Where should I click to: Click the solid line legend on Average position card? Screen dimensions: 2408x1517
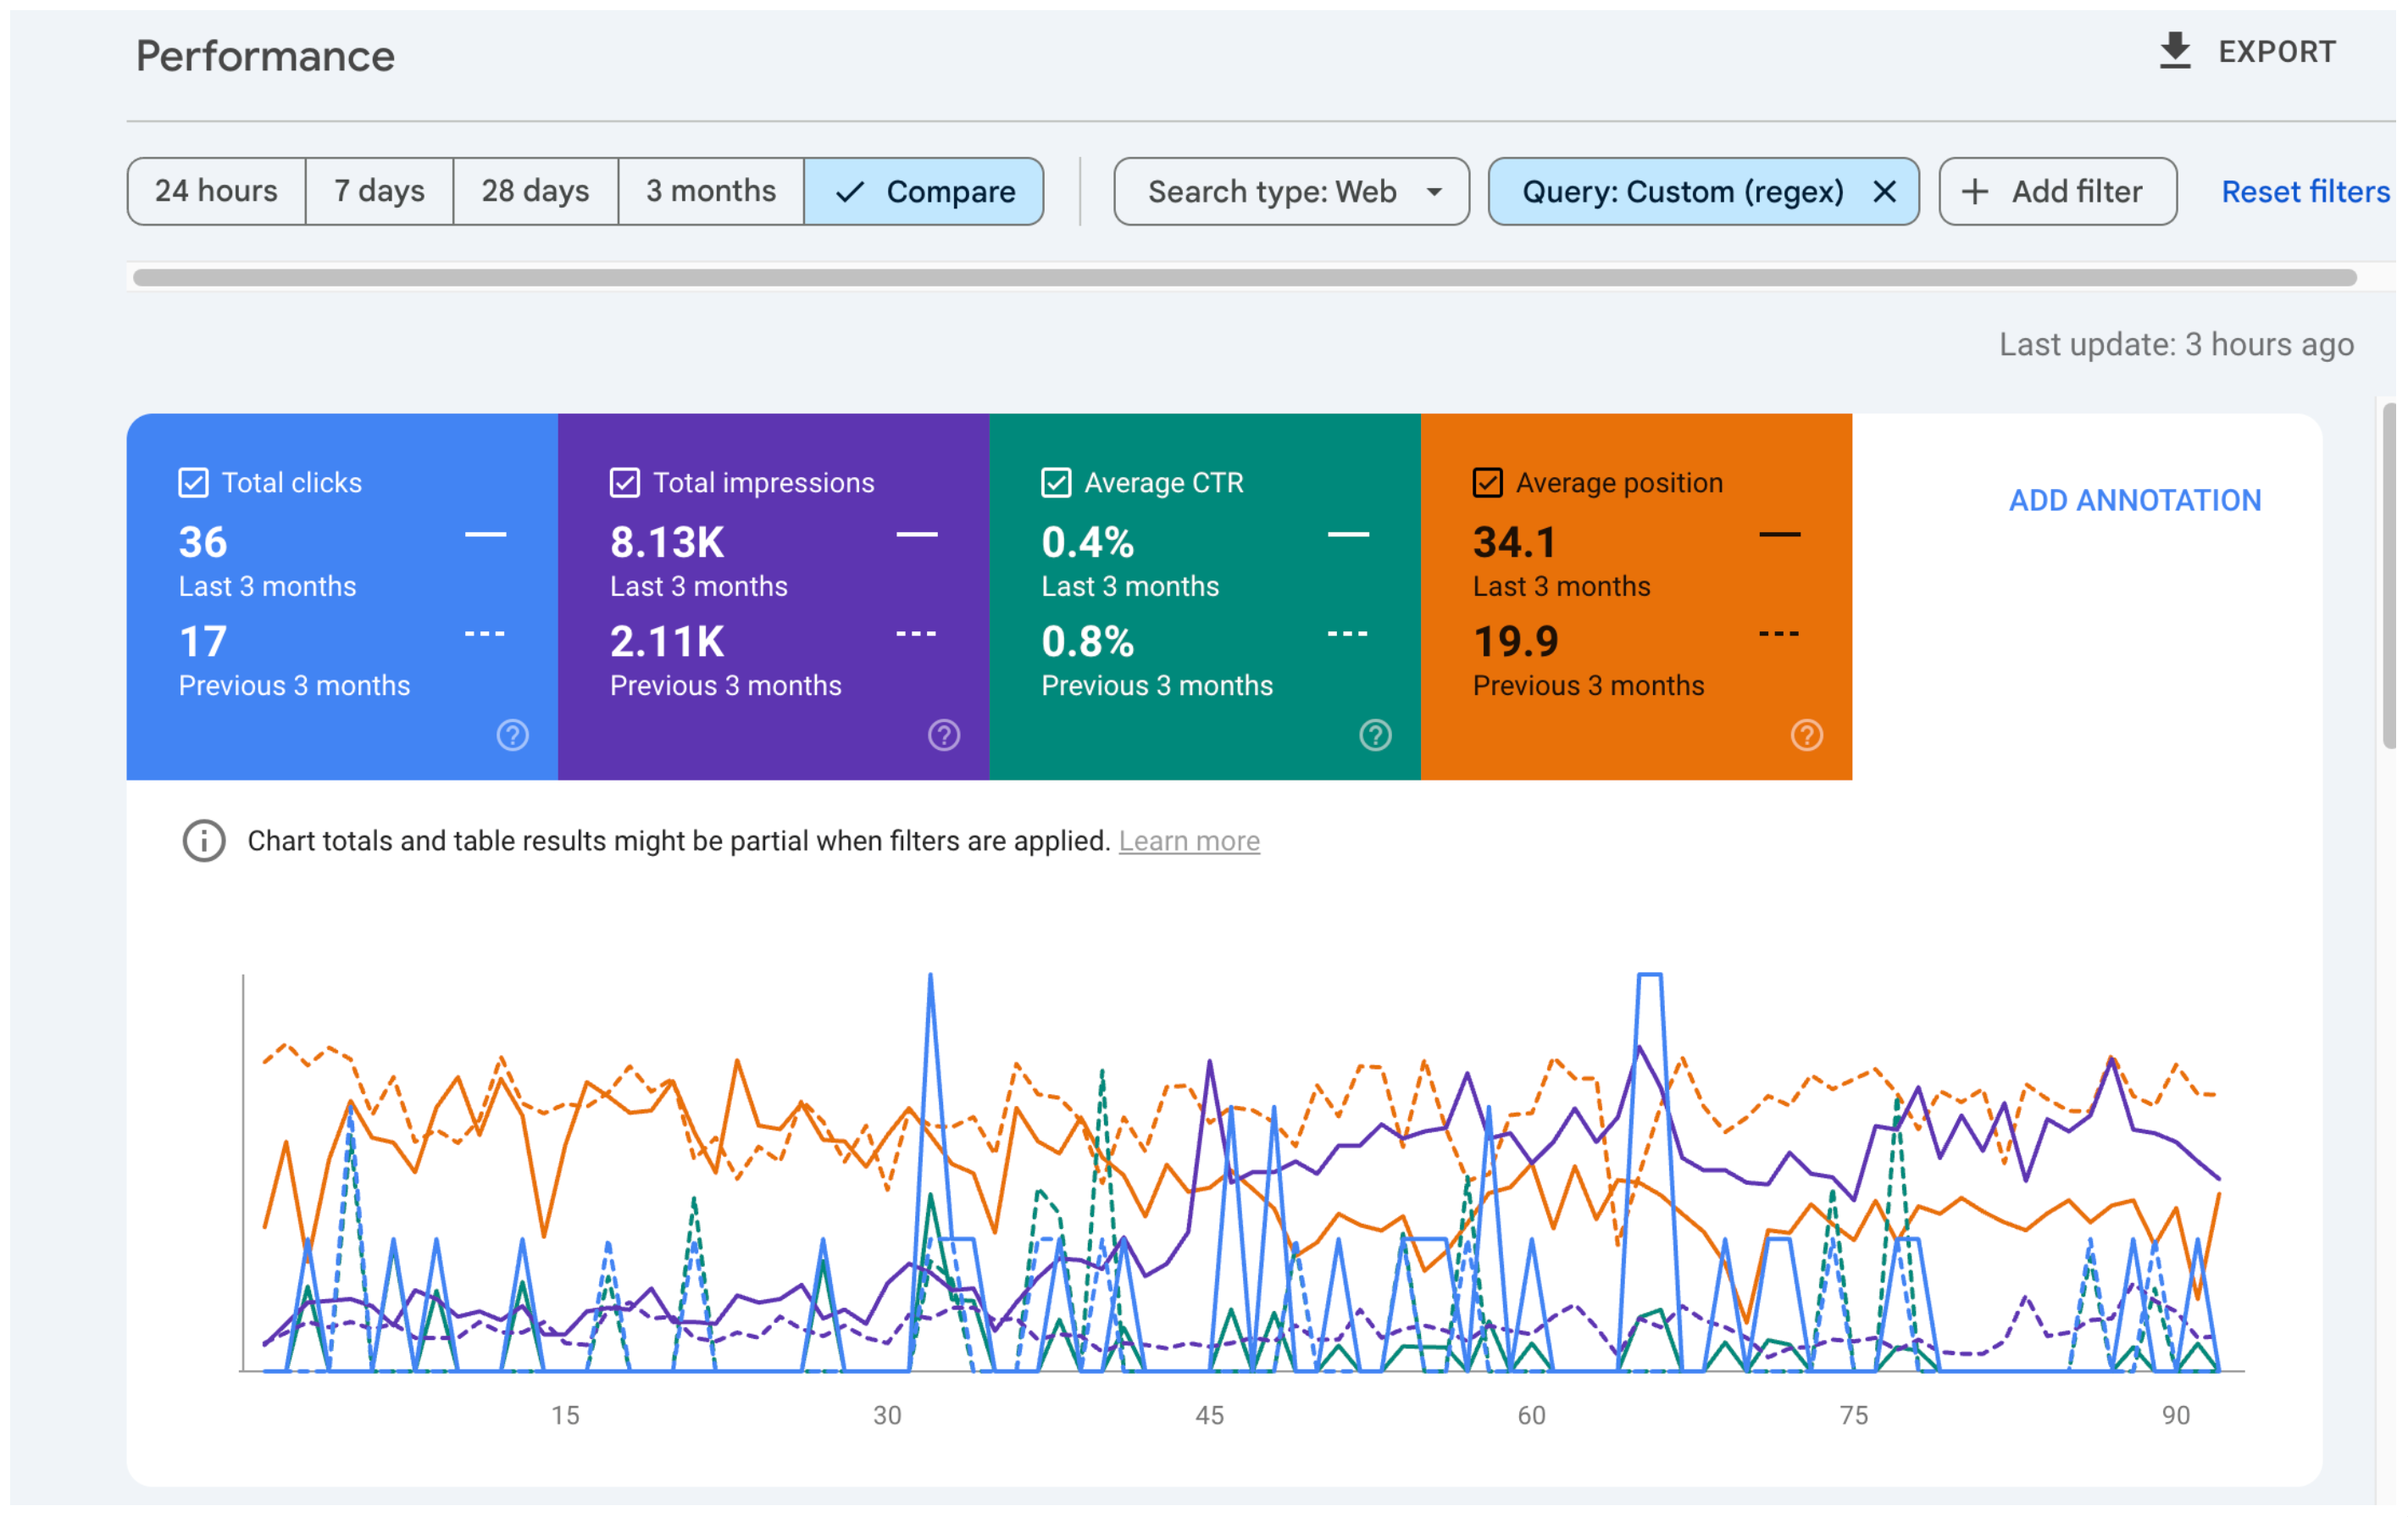(x=1779, y=535)
